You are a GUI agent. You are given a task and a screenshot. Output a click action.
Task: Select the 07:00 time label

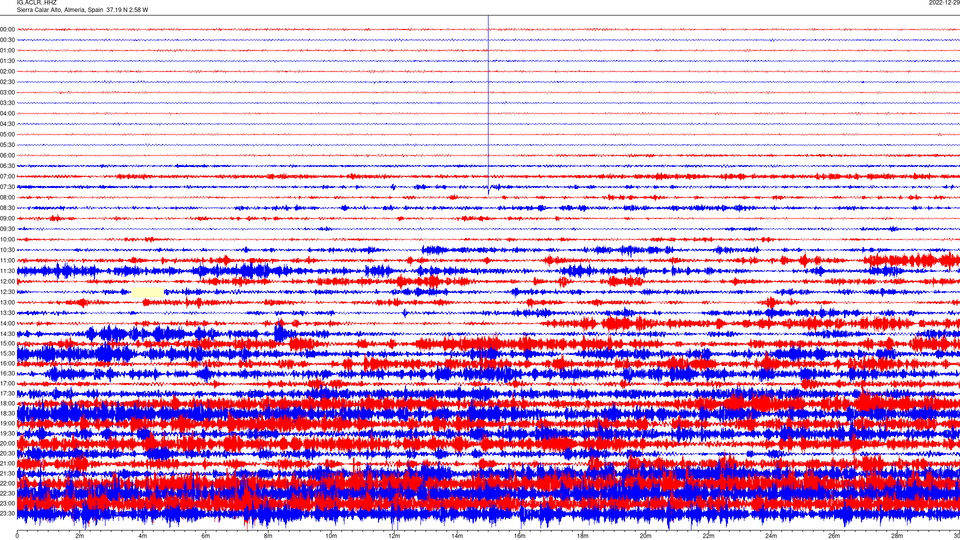(x=8, y=176)
